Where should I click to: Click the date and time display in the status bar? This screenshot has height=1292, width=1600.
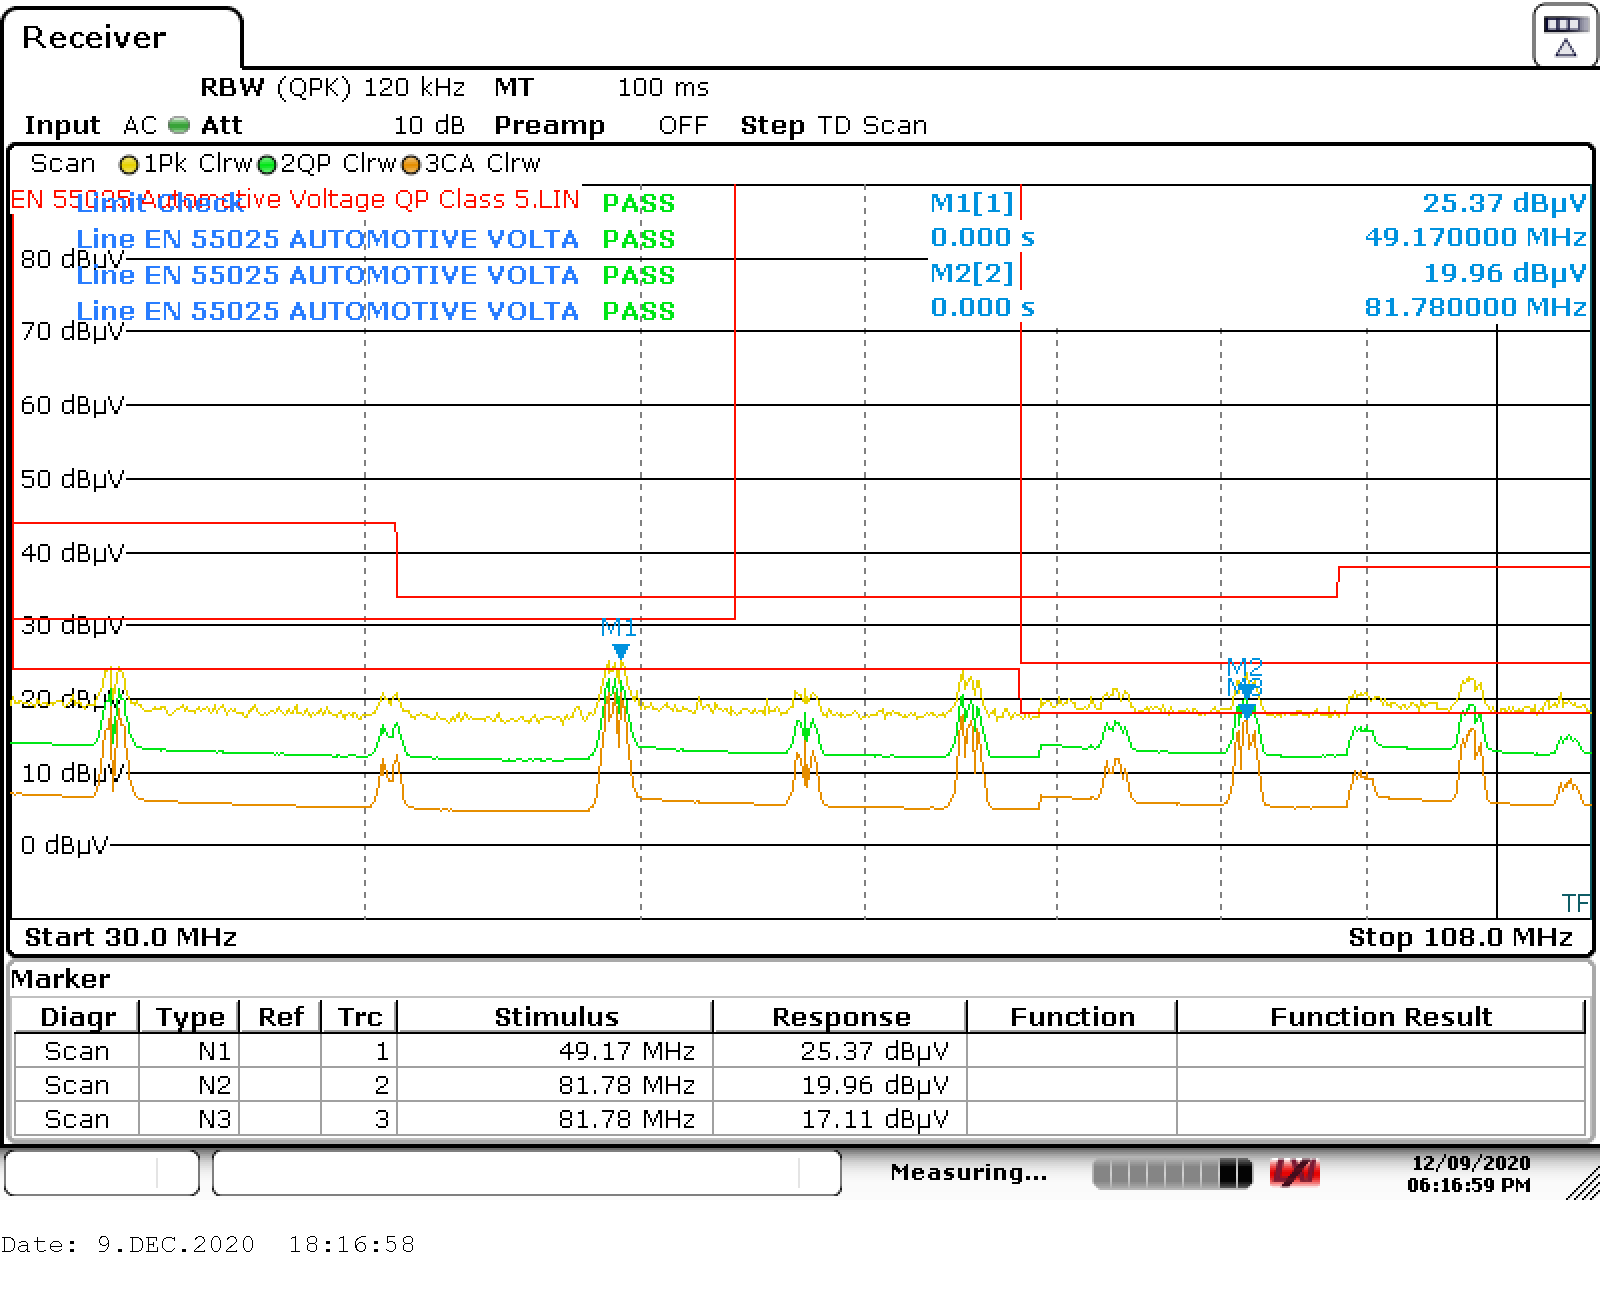pyautogui.click(x=1470, y=1173)
